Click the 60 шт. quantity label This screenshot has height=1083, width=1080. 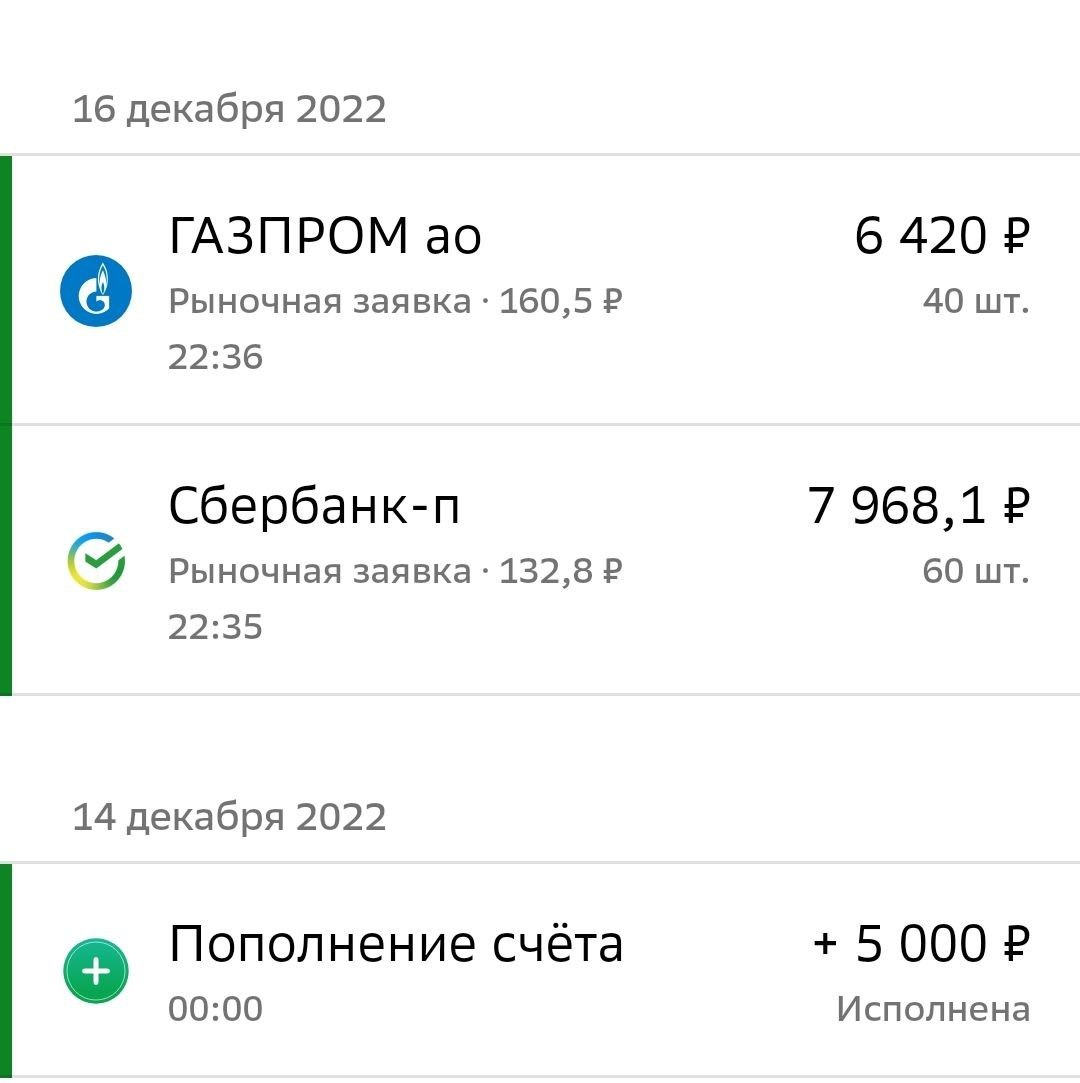click(975, 571)
